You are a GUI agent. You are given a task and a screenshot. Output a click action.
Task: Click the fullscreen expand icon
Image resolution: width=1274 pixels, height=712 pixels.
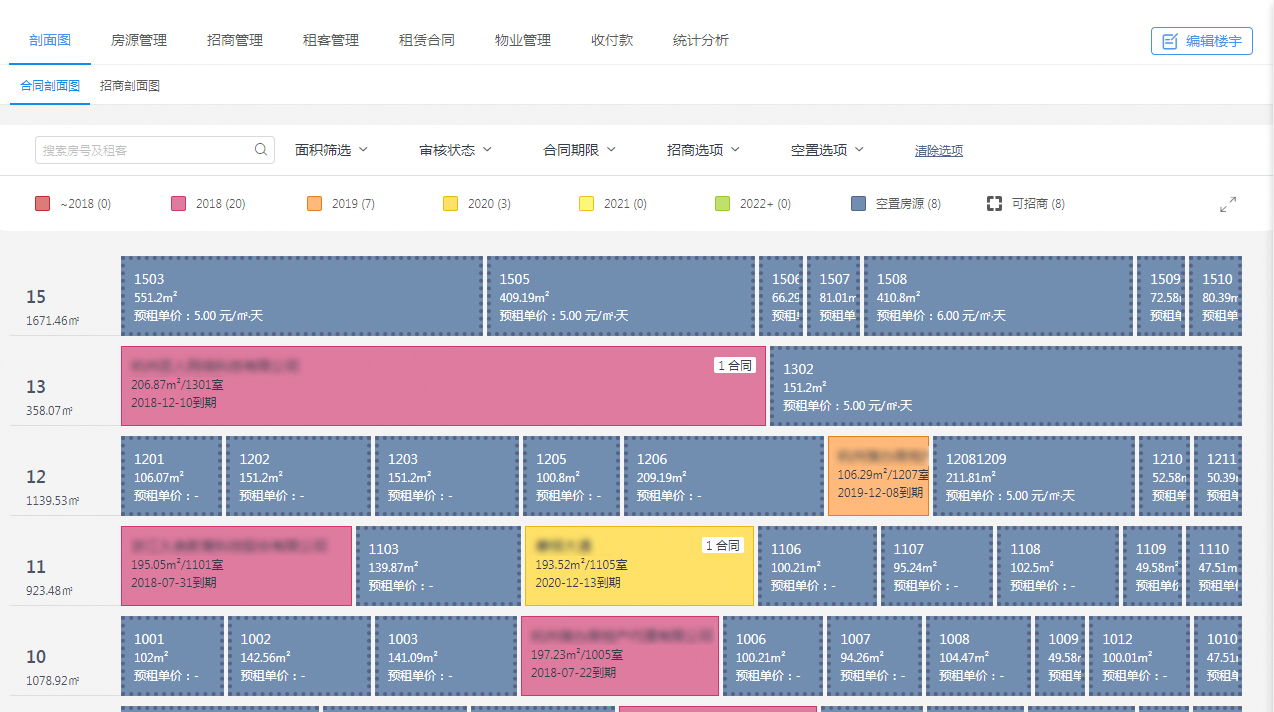click(1228, 204)
